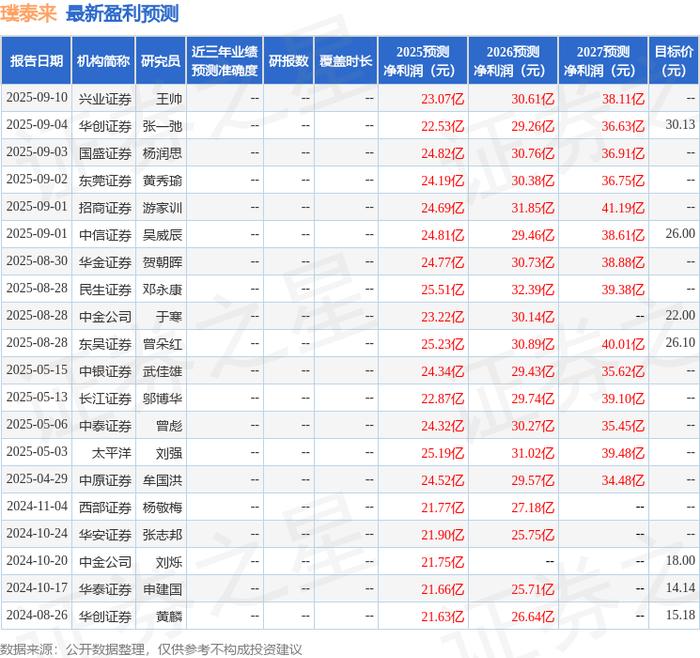Click 招商证券 institution cell
The image size is (700, 658).
[x=105, y=208]
